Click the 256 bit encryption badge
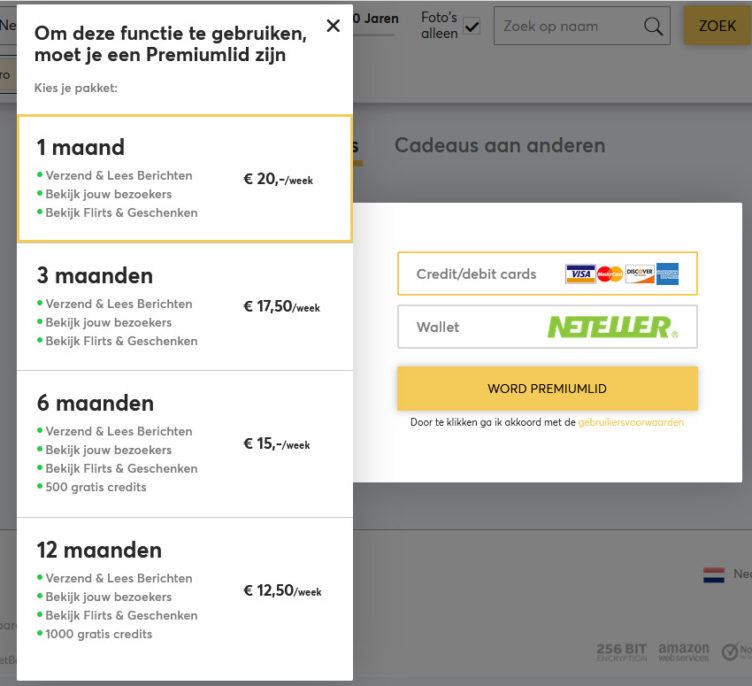This screenshot has height=686, width=752. [x=622, y=652]
